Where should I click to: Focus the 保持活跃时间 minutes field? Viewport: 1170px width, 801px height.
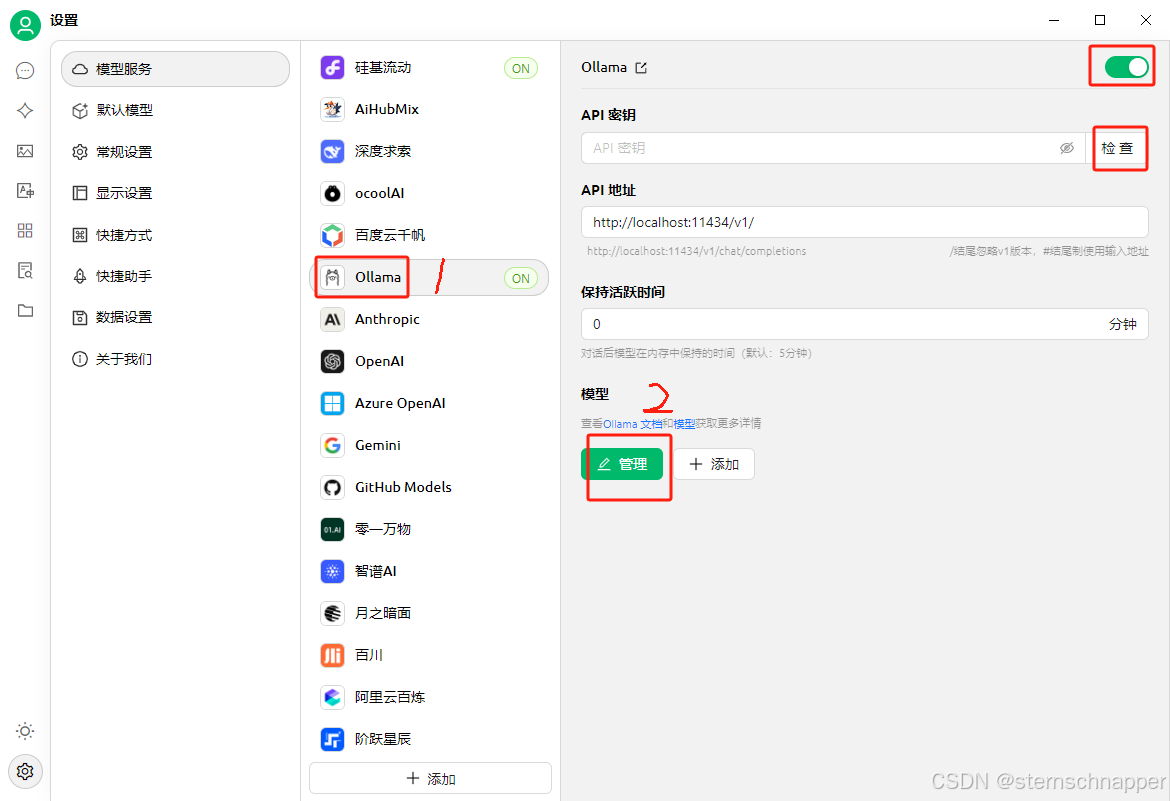point(865,324)
